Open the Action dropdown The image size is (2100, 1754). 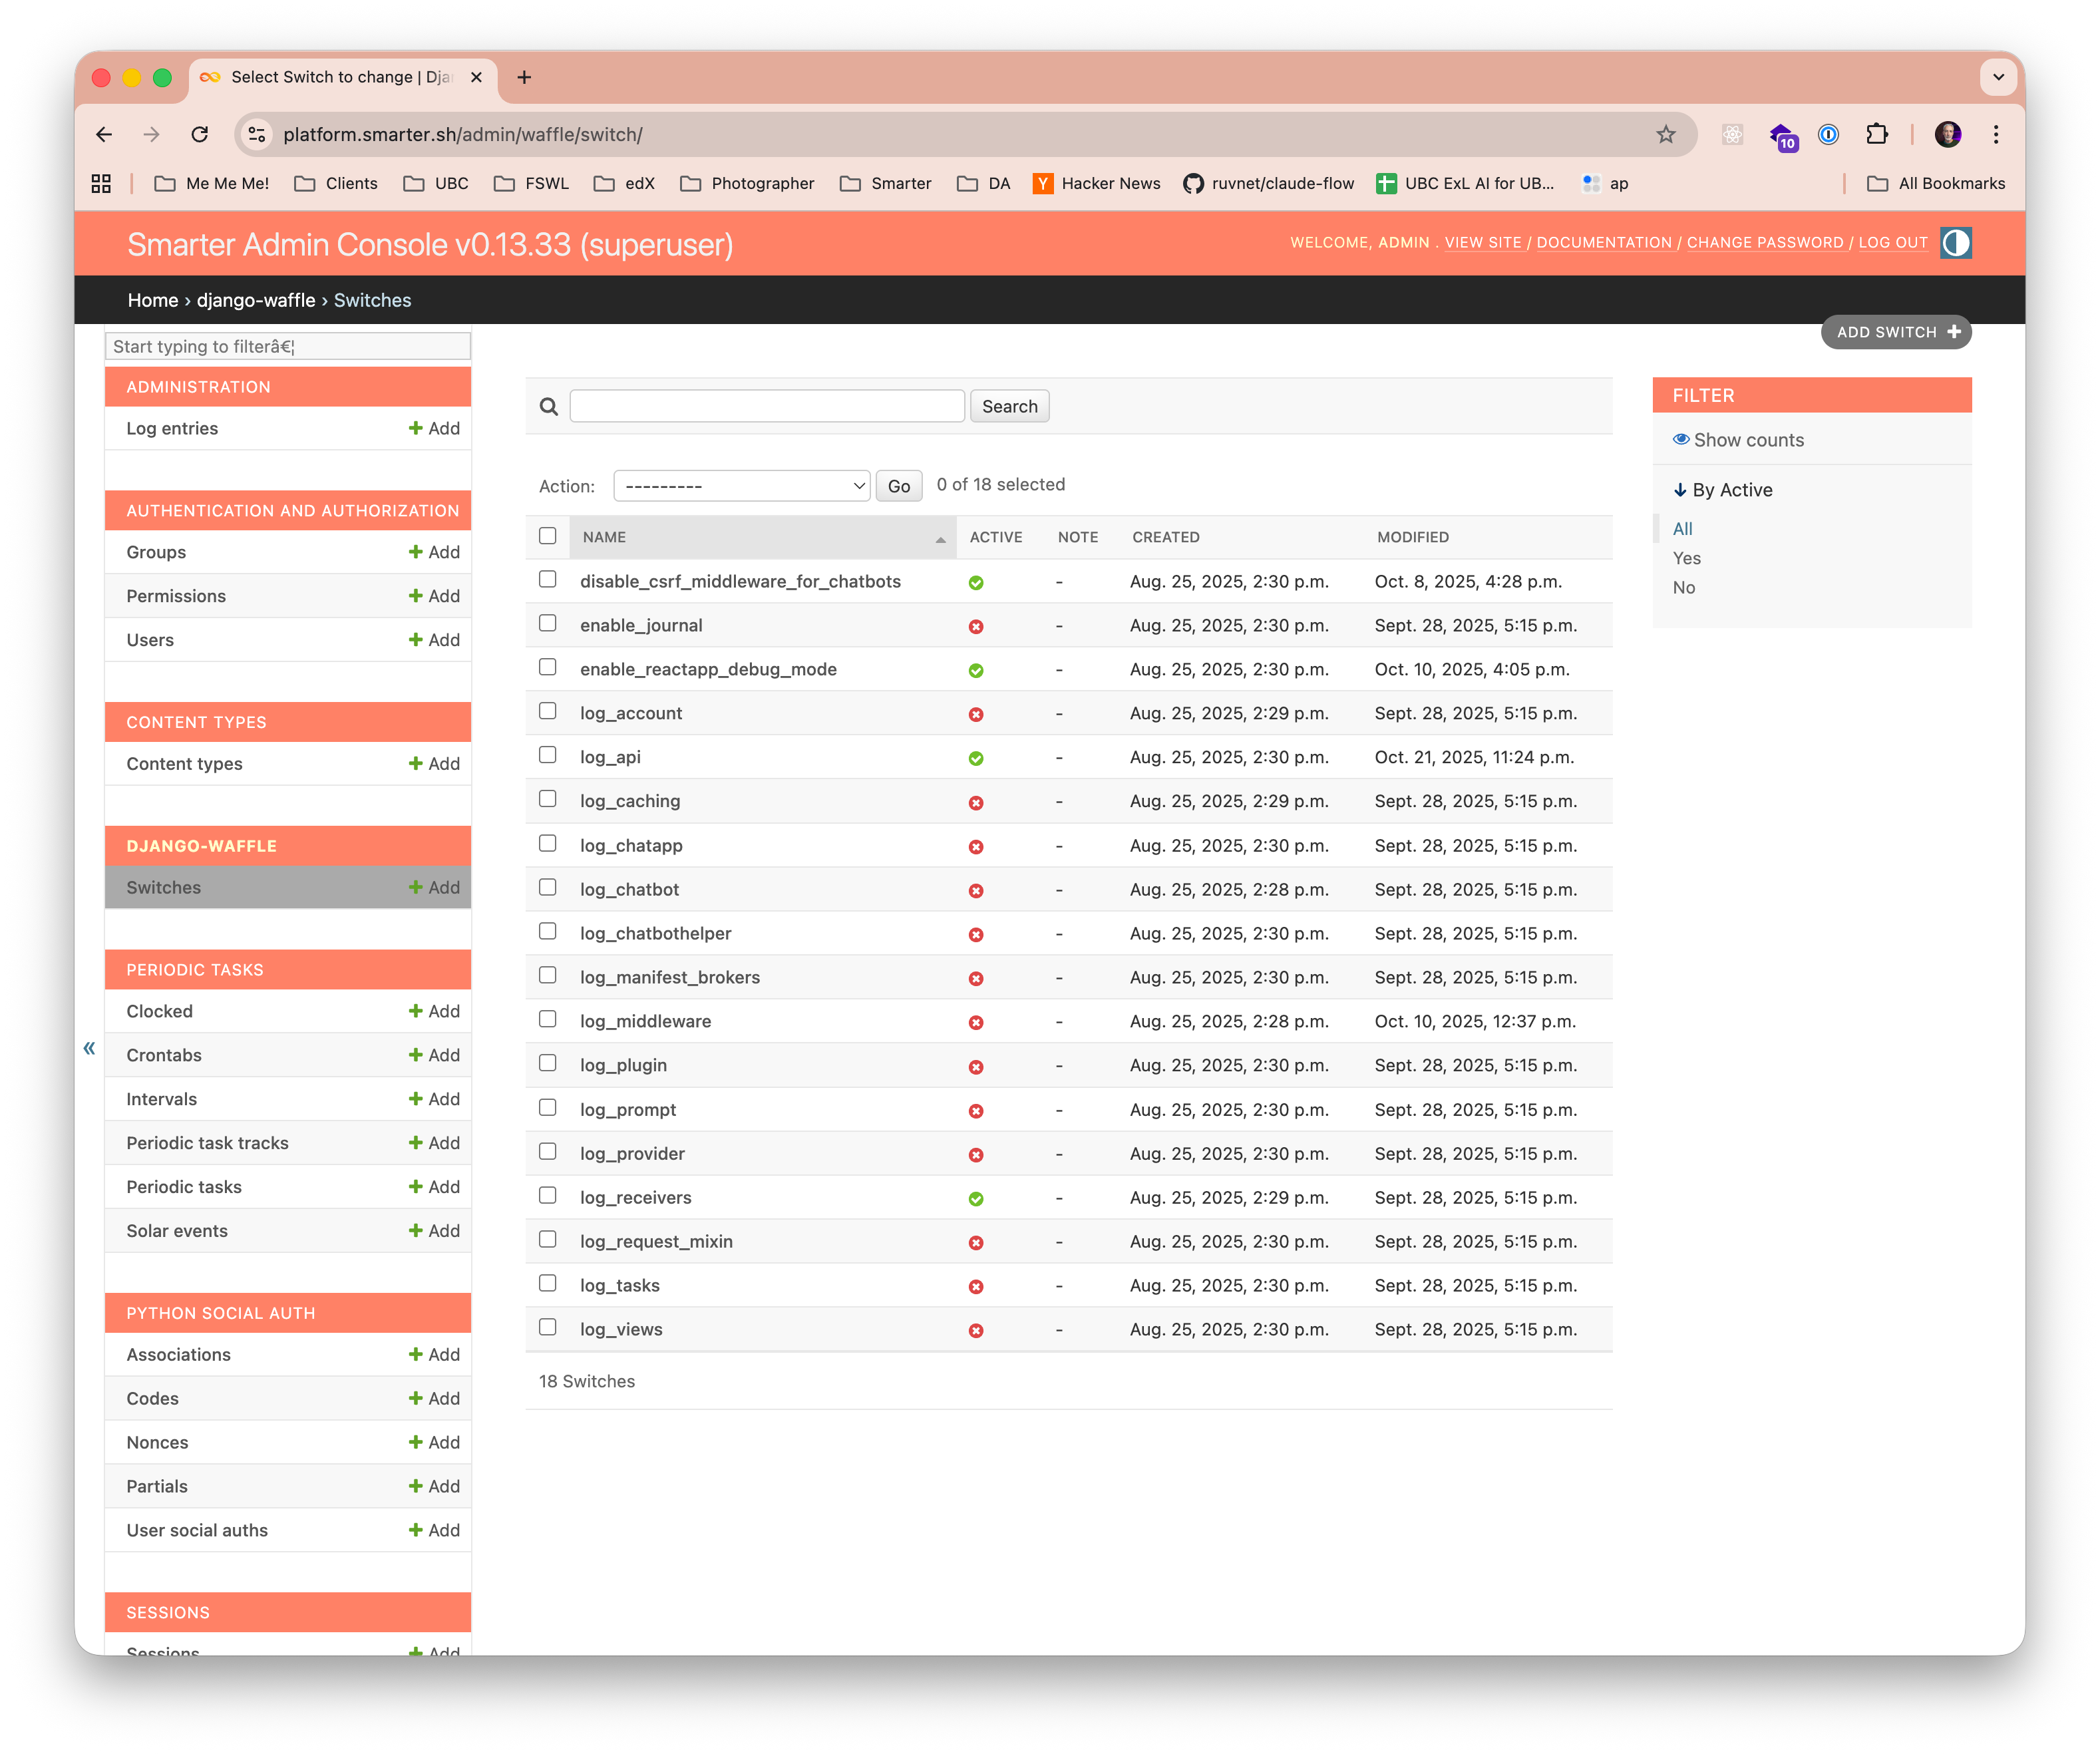(741, 486)
